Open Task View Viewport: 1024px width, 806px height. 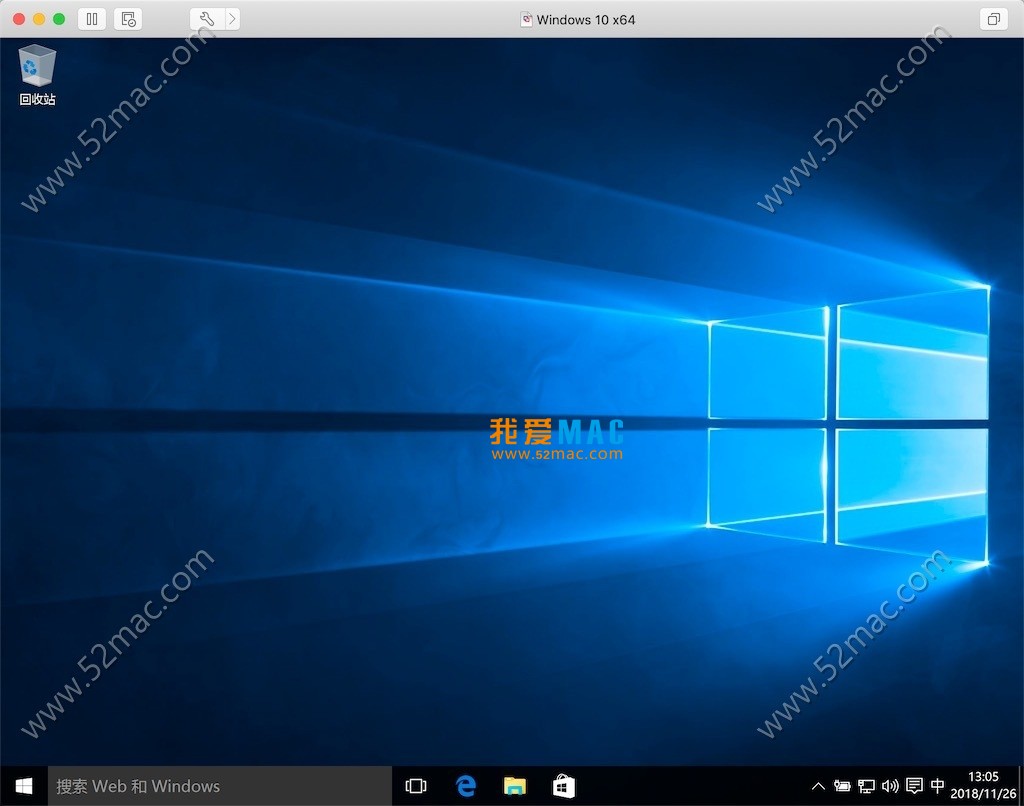[x=415, y=786]
